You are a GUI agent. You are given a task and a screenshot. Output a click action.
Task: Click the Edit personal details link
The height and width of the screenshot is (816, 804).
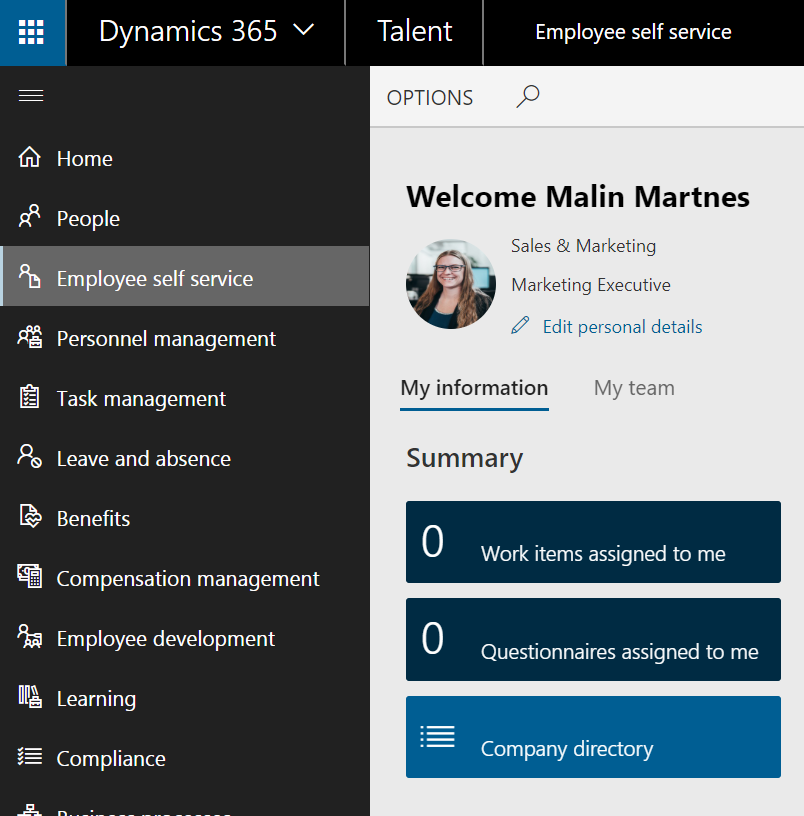[622, 326]
